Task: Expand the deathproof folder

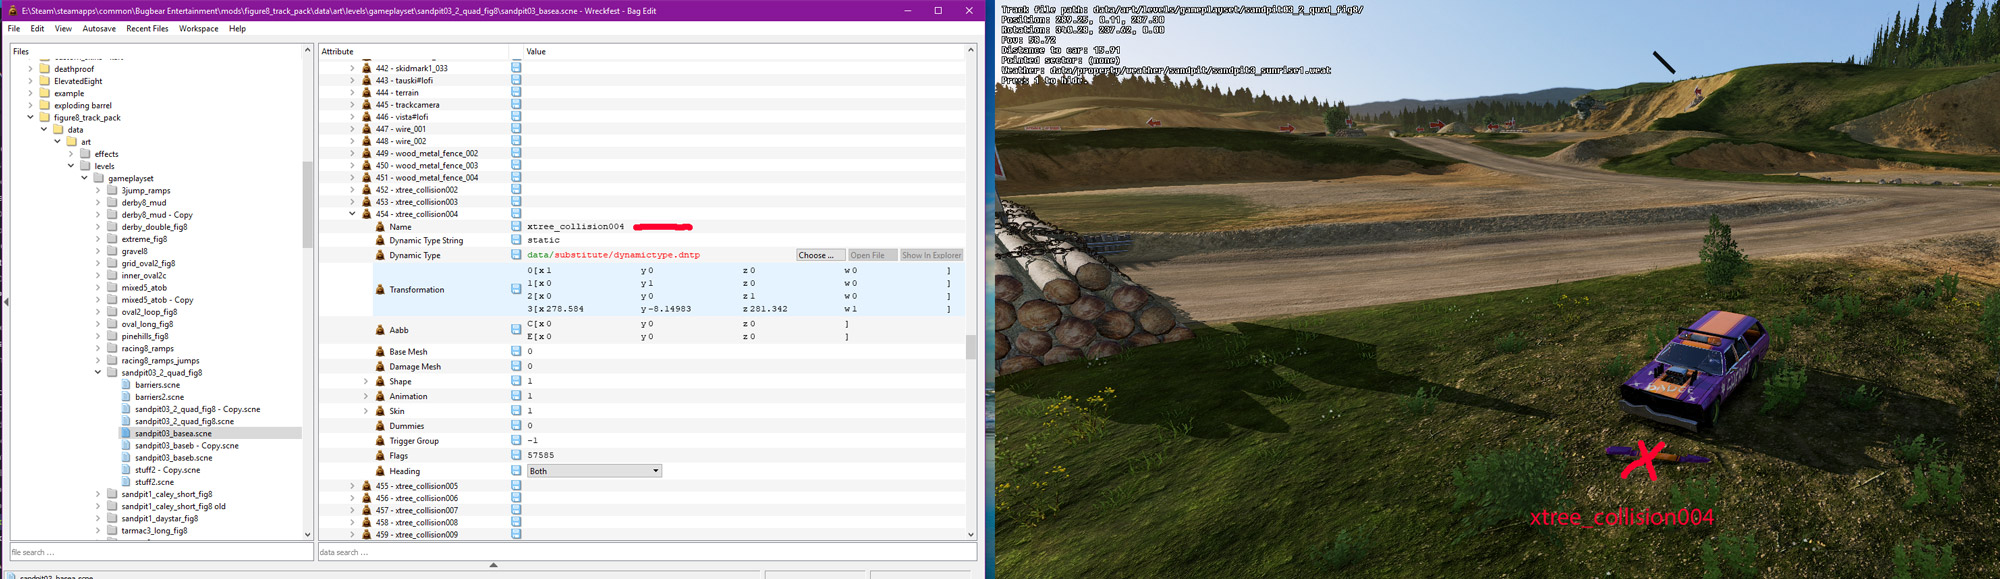Action: pos(30,70)
